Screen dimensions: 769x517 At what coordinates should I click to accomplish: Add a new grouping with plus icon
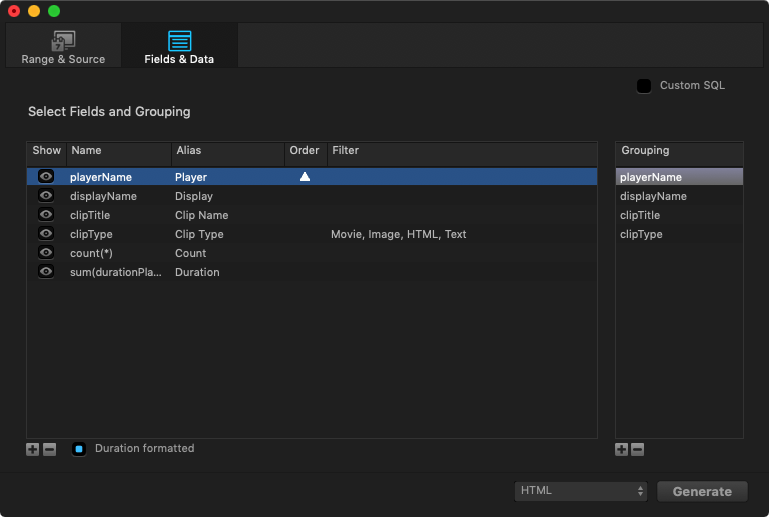tap(621, 450)
